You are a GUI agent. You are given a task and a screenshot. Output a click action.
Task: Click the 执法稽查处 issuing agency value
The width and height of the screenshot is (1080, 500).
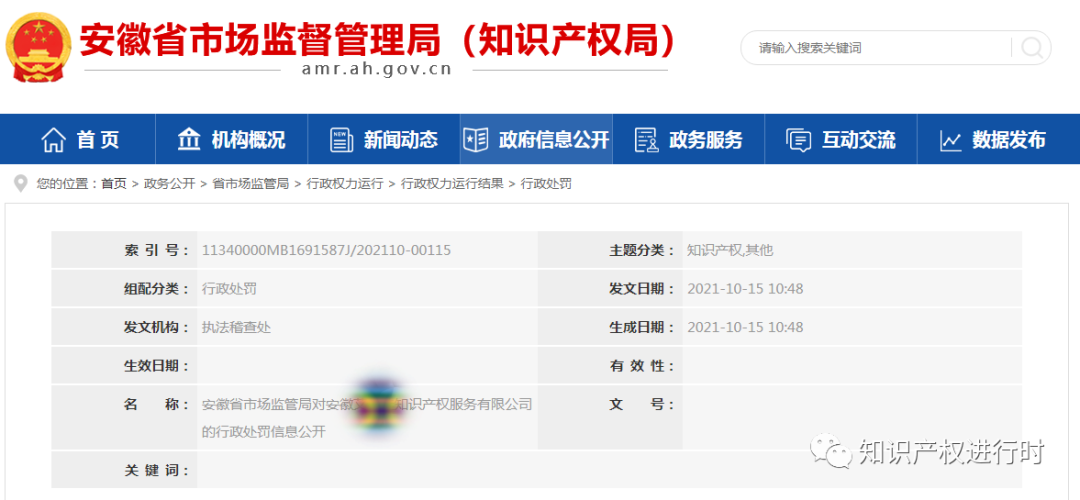click(236, 327)
